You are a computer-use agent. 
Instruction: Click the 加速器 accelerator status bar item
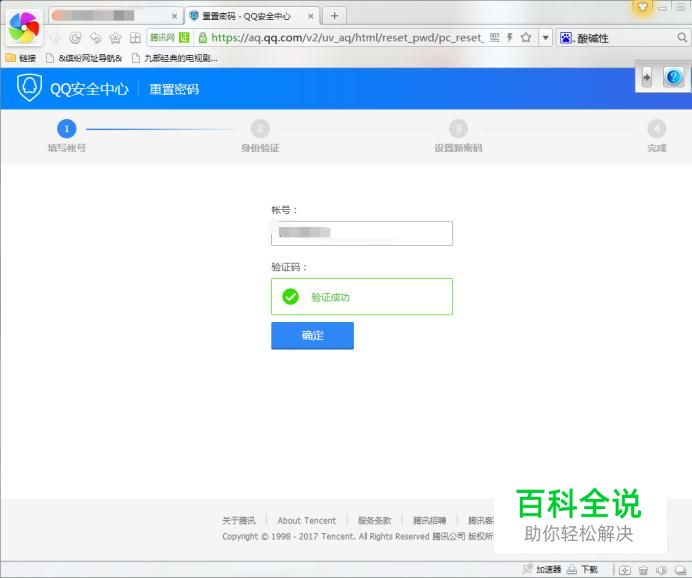click(542, 569)
